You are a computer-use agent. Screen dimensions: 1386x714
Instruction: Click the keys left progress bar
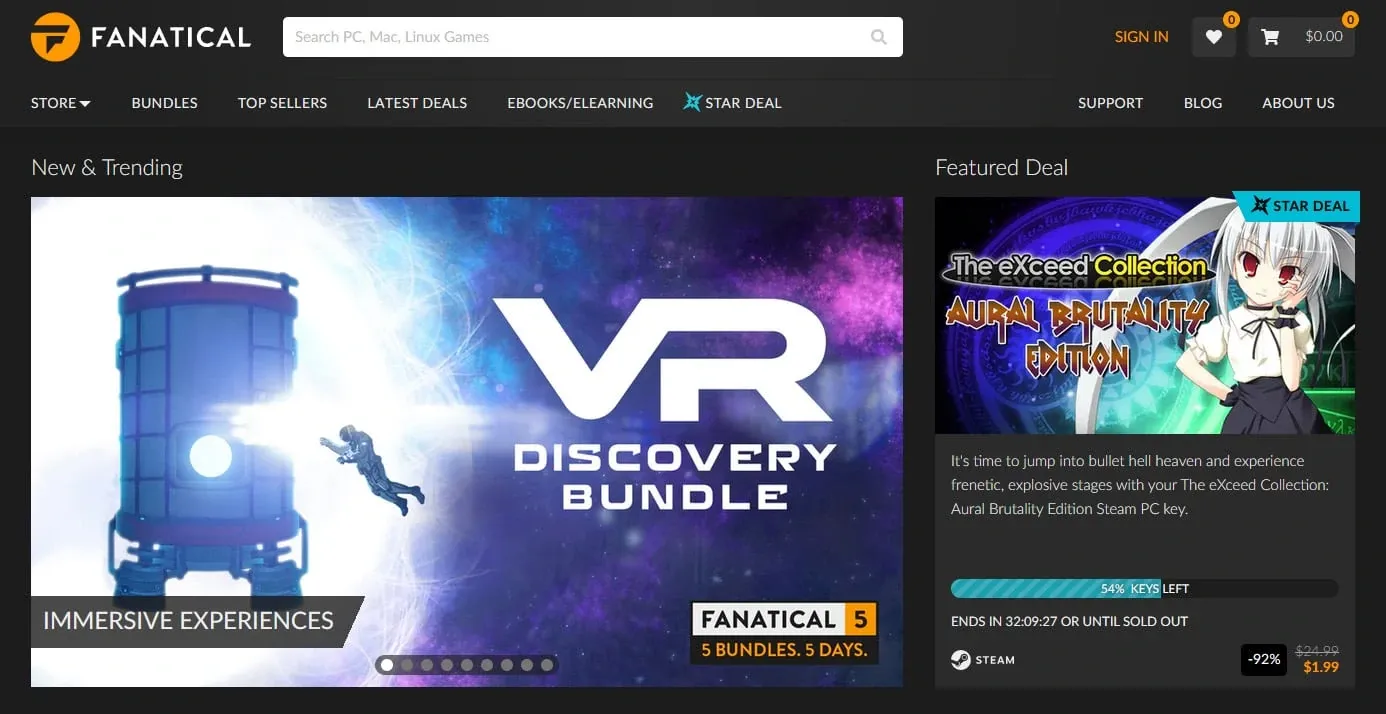click(1144, 589)
